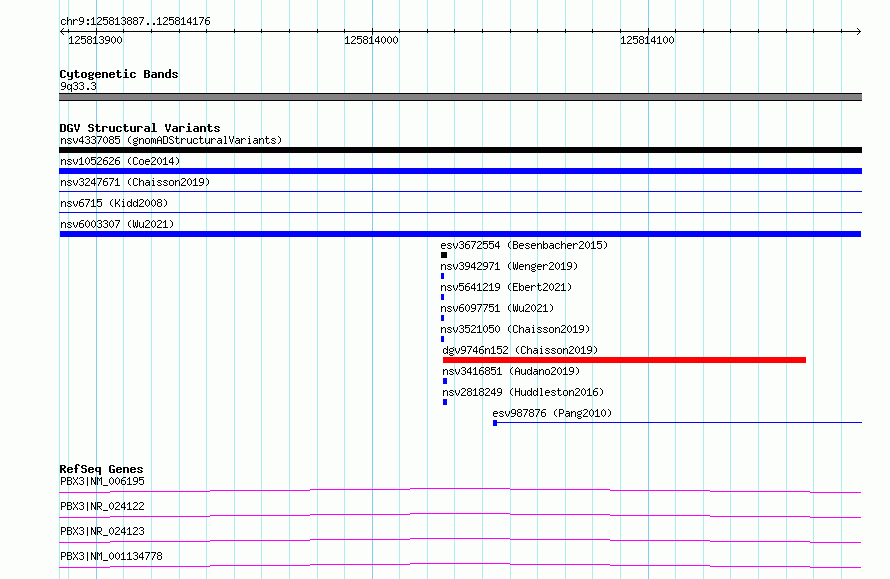Click the blue nsv5641219 variant marker
Viewport: 890px width, 579px height.
(x=443, y=297)
